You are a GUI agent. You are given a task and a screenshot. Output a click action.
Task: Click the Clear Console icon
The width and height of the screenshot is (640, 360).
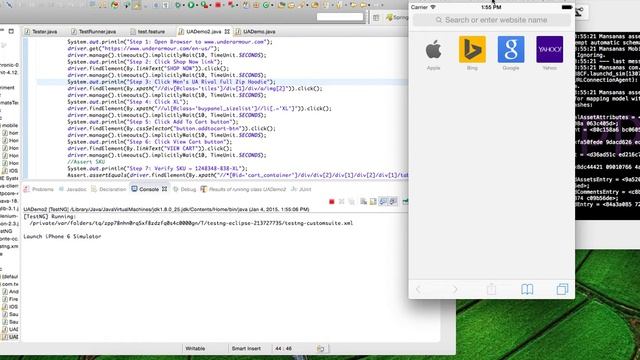tap(363, 202)
